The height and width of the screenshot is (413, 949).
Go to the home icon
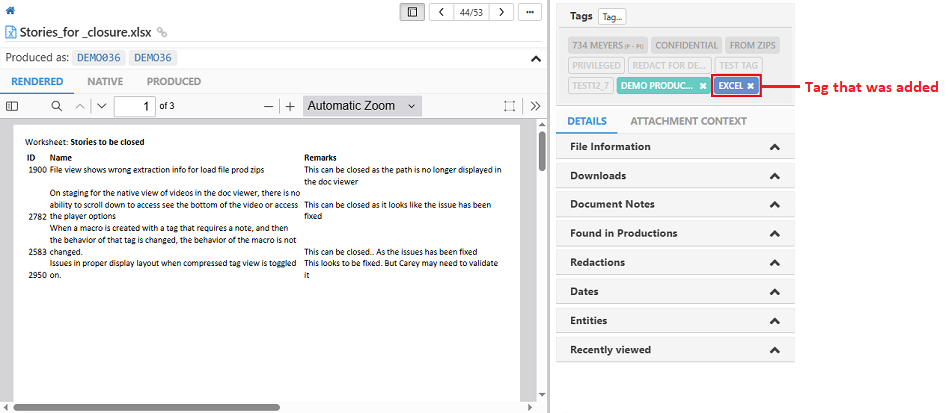10,10
